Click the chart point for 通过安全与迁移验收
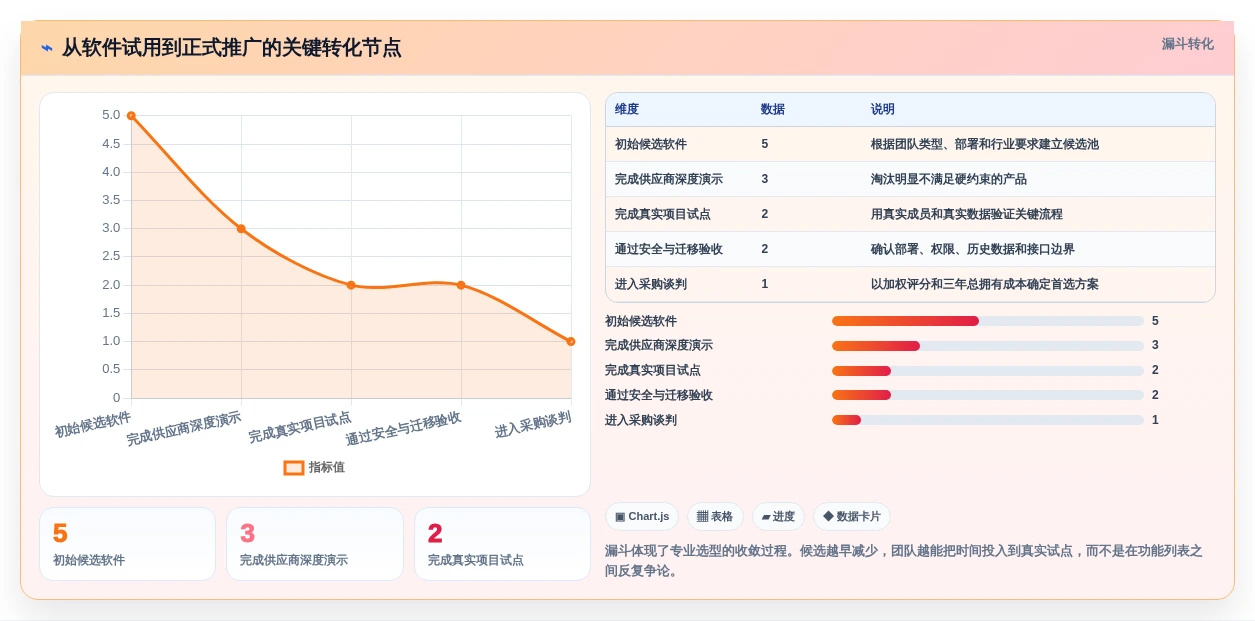 pos(461,285)
